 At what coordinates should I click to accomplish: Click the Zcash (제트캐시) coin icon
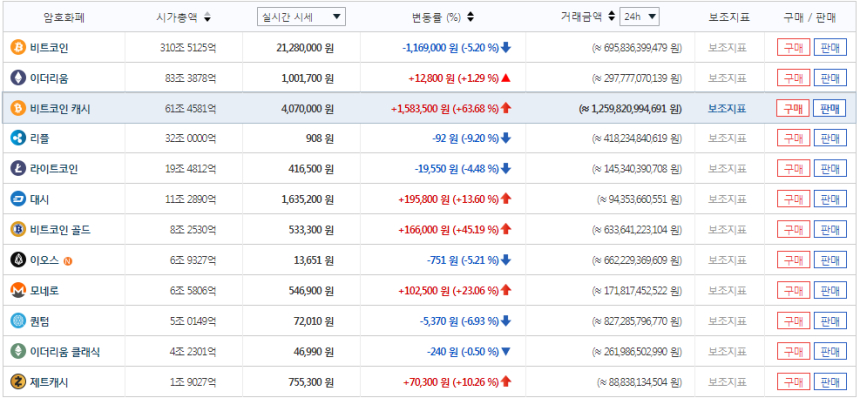(18, 382)
